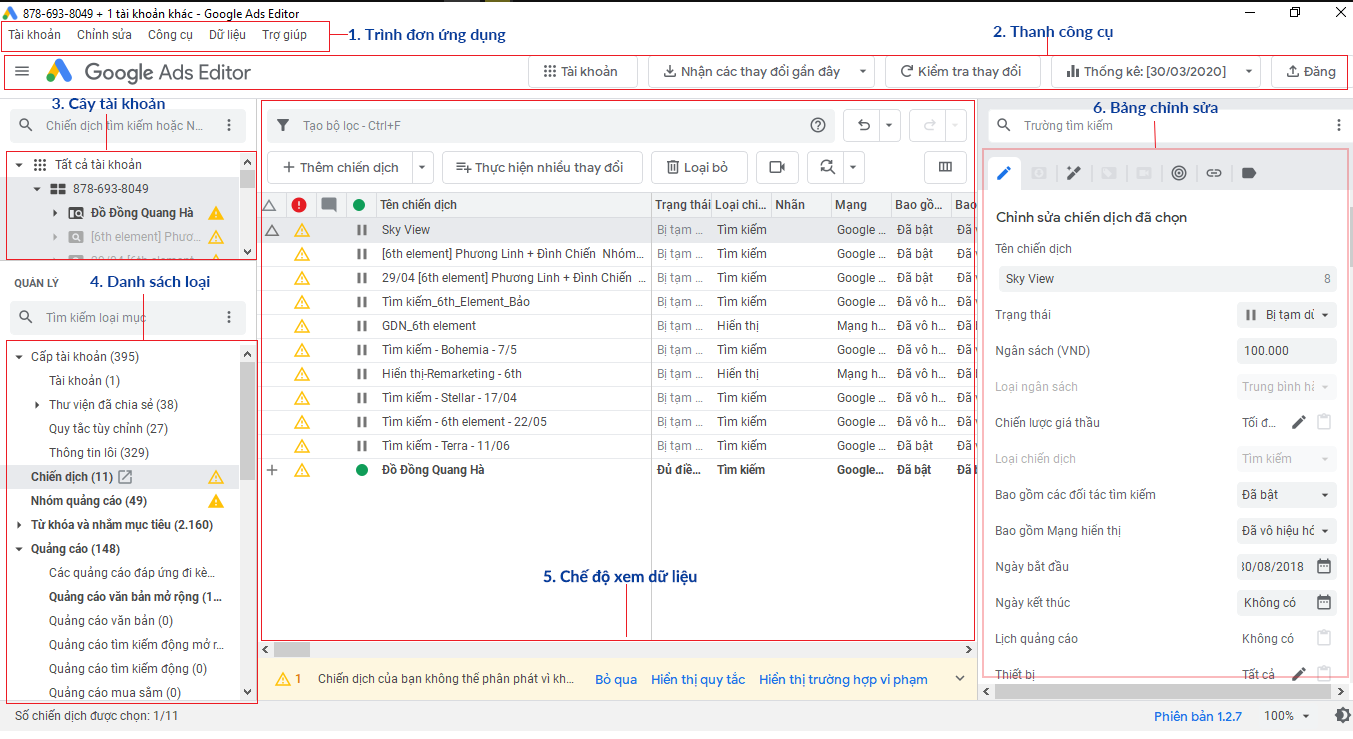This screenshot has height=739, width=1353.
Task: Open the Trạng thái dropdown in edit panel
Action: [1286, 315]
